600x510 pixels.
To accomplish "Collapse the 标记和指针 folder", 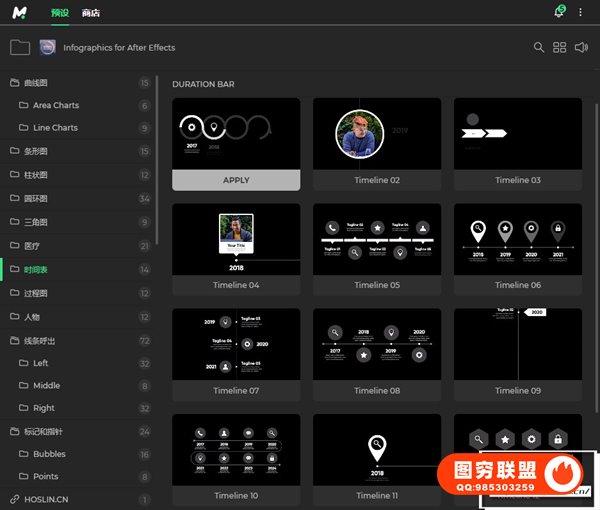I will pyautogui.click(x=14, y=432).
